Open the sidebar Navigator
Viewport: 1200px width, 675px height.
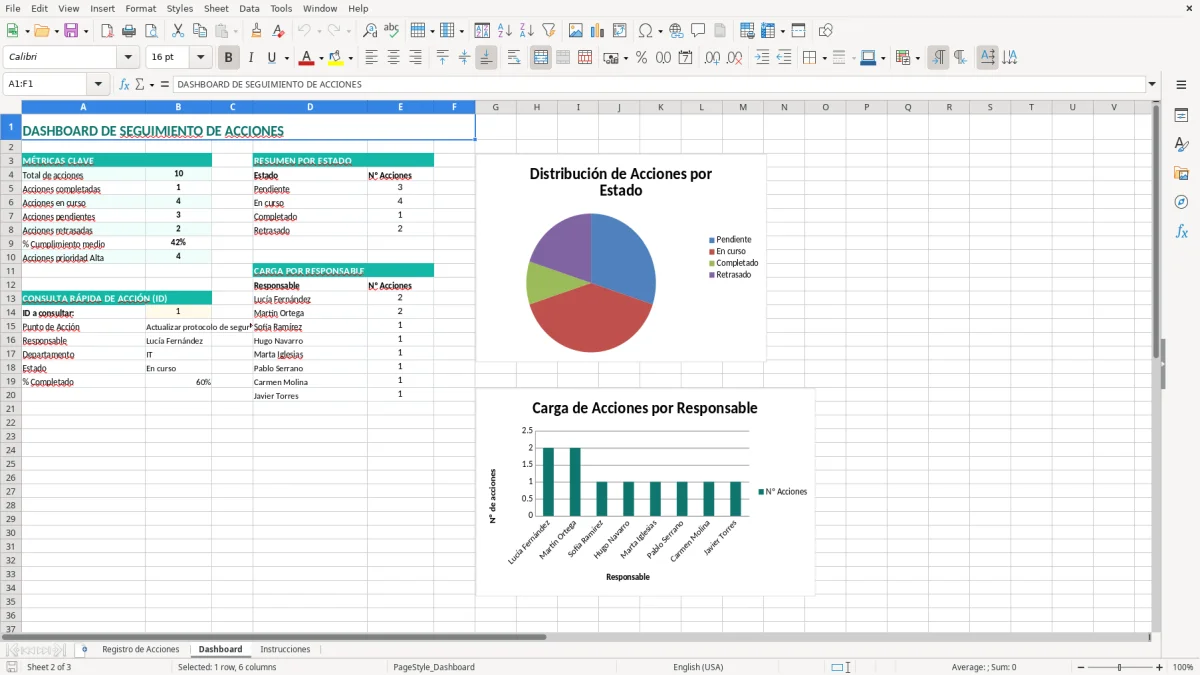pos(1181,203)
